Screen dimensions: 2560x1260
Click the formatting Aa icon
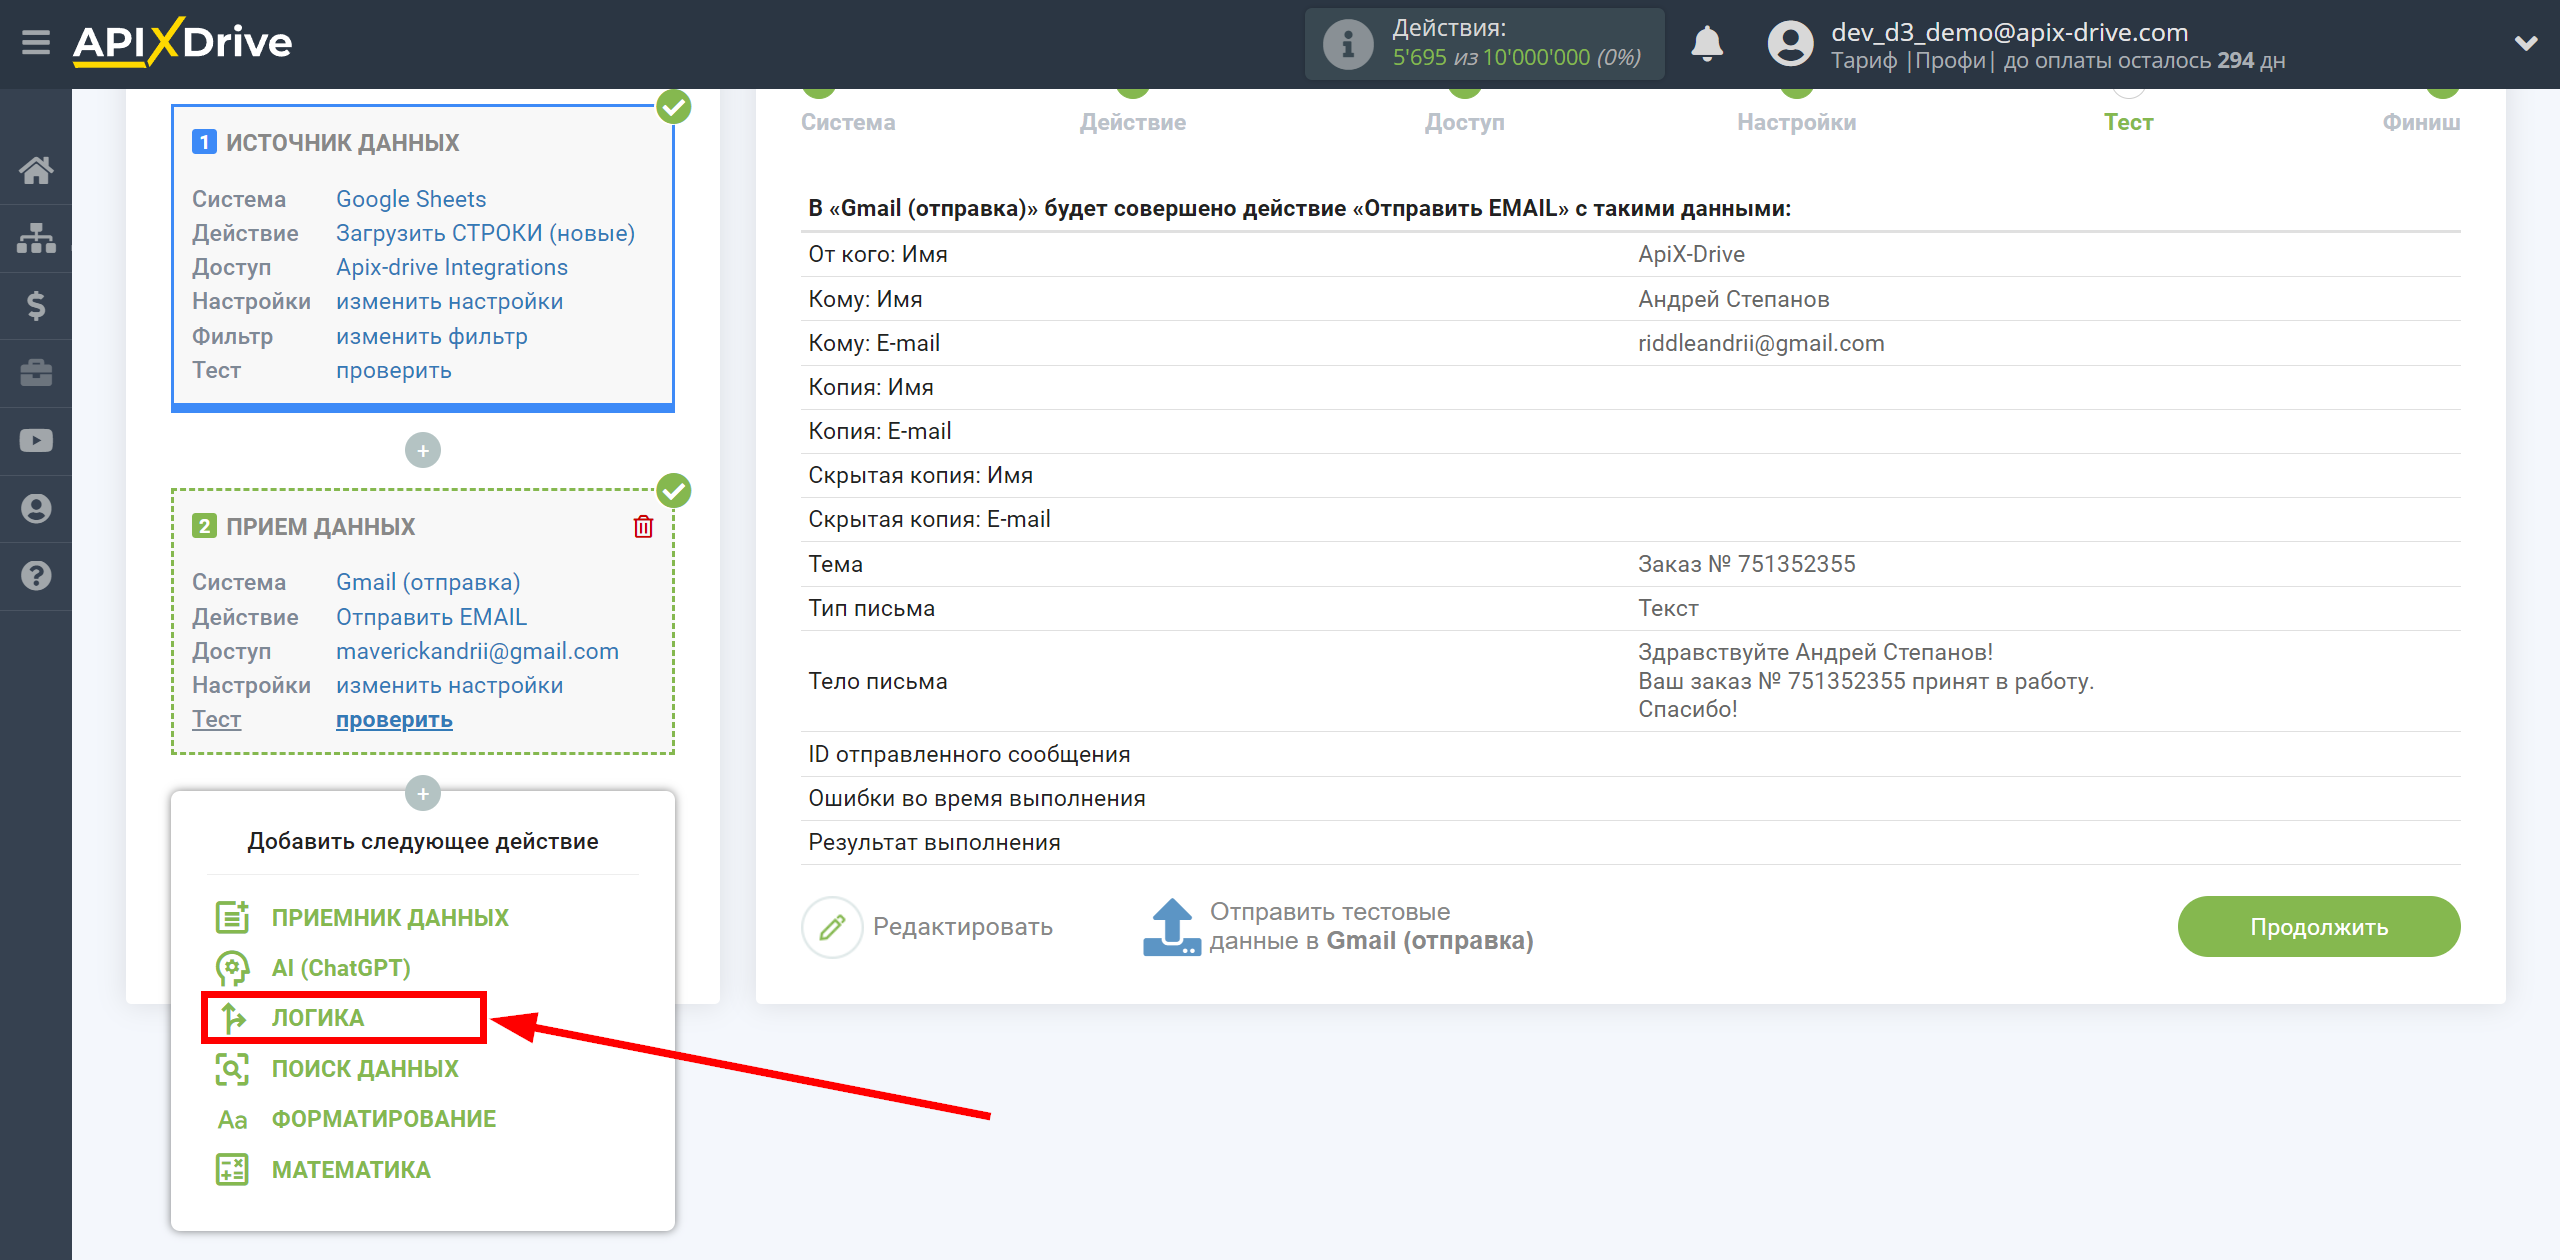point(232,1120)
